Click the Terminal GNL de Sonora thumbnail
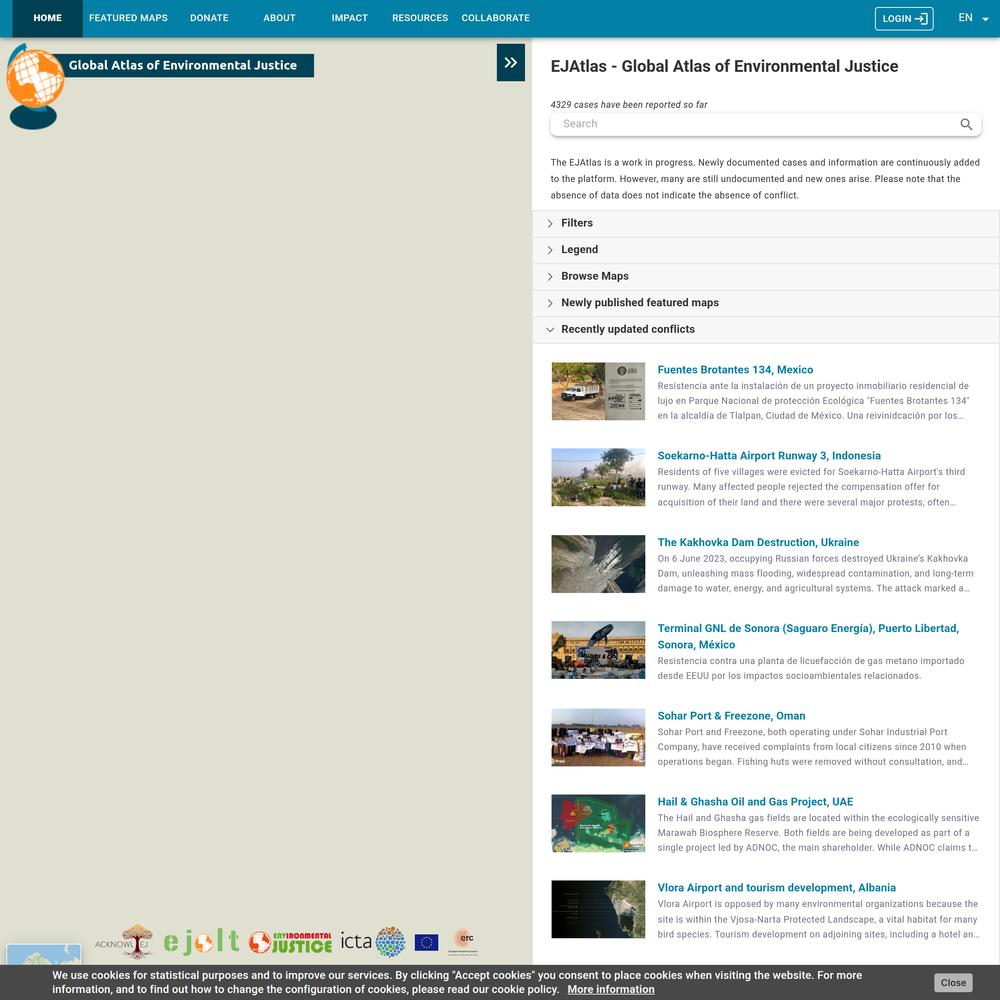 click(x=598, y=651)
